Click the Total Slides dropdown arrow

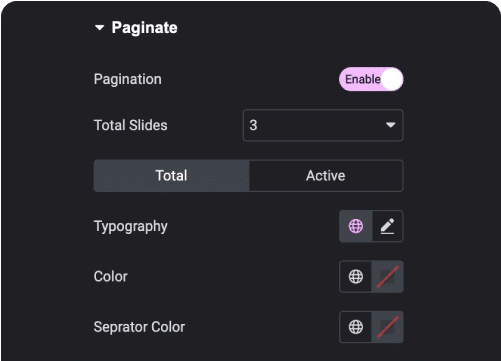pos(390,125)
